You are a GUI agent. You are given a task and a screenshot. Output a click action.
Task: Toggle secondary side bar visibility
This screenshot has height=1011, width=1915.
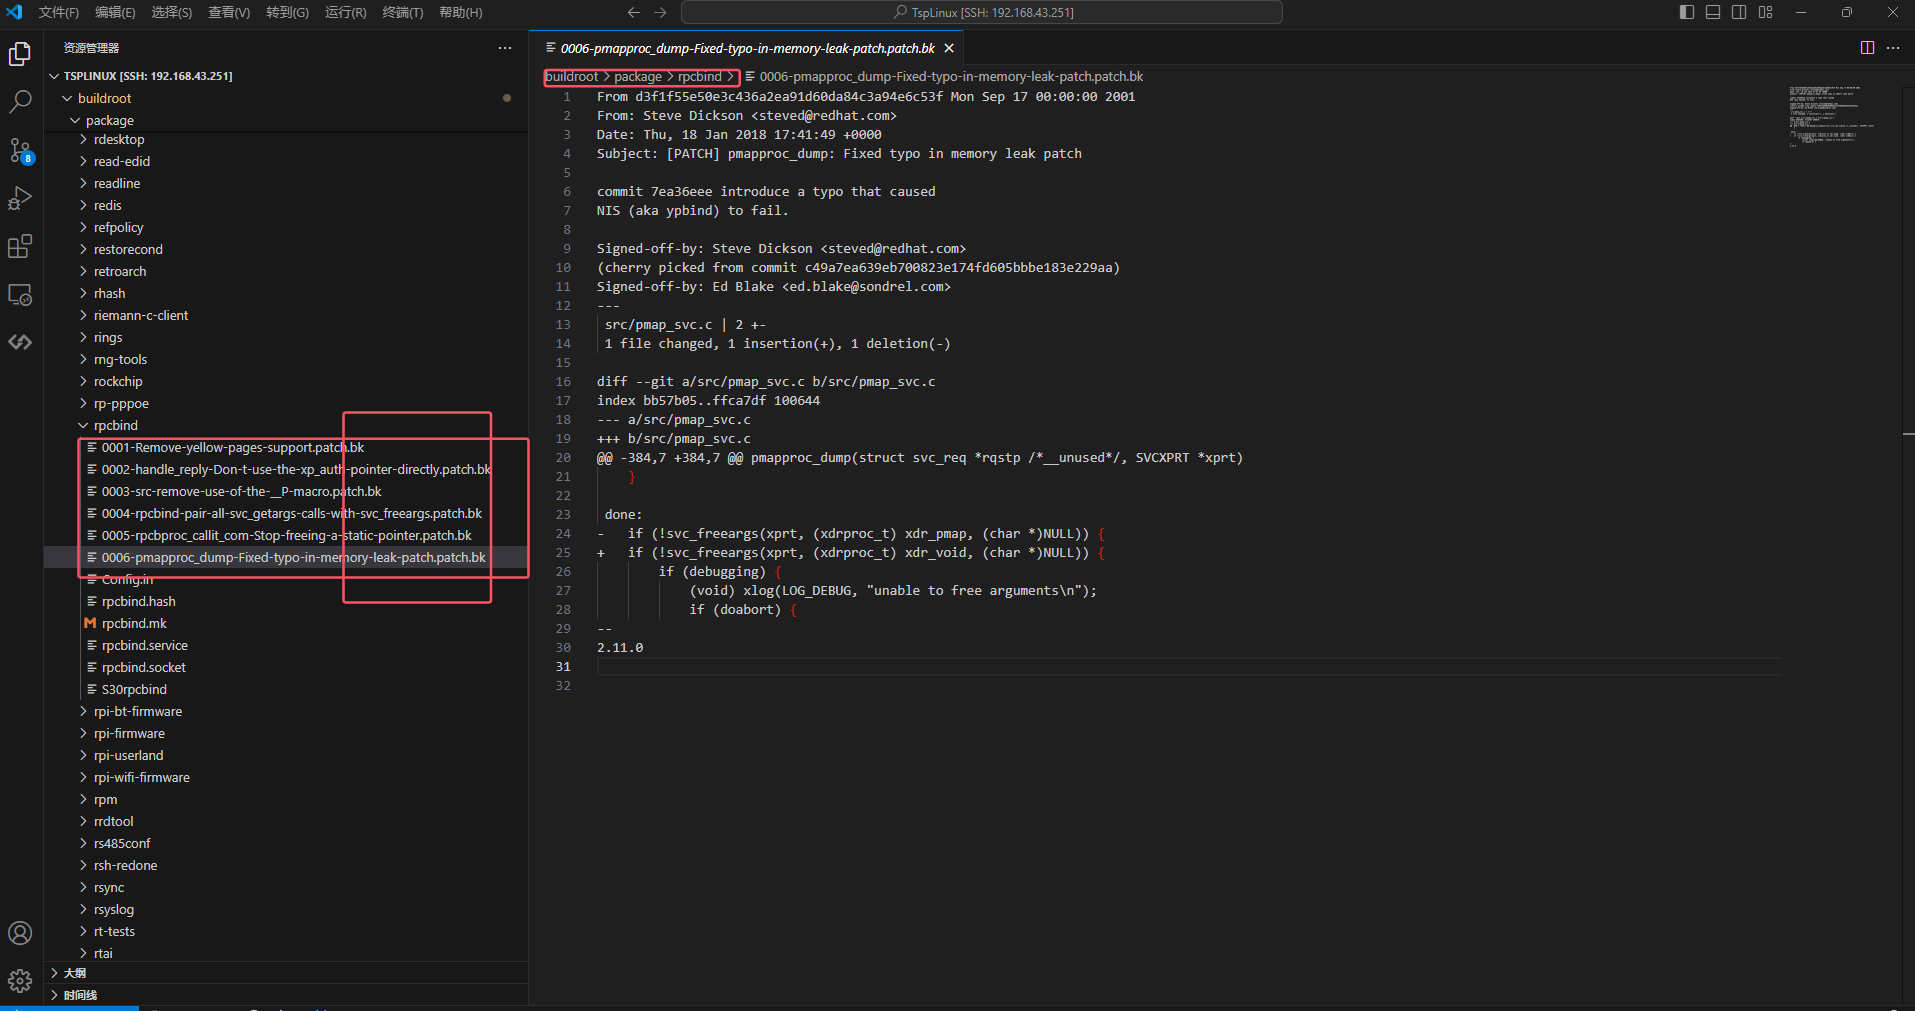tap(1739, 12)
